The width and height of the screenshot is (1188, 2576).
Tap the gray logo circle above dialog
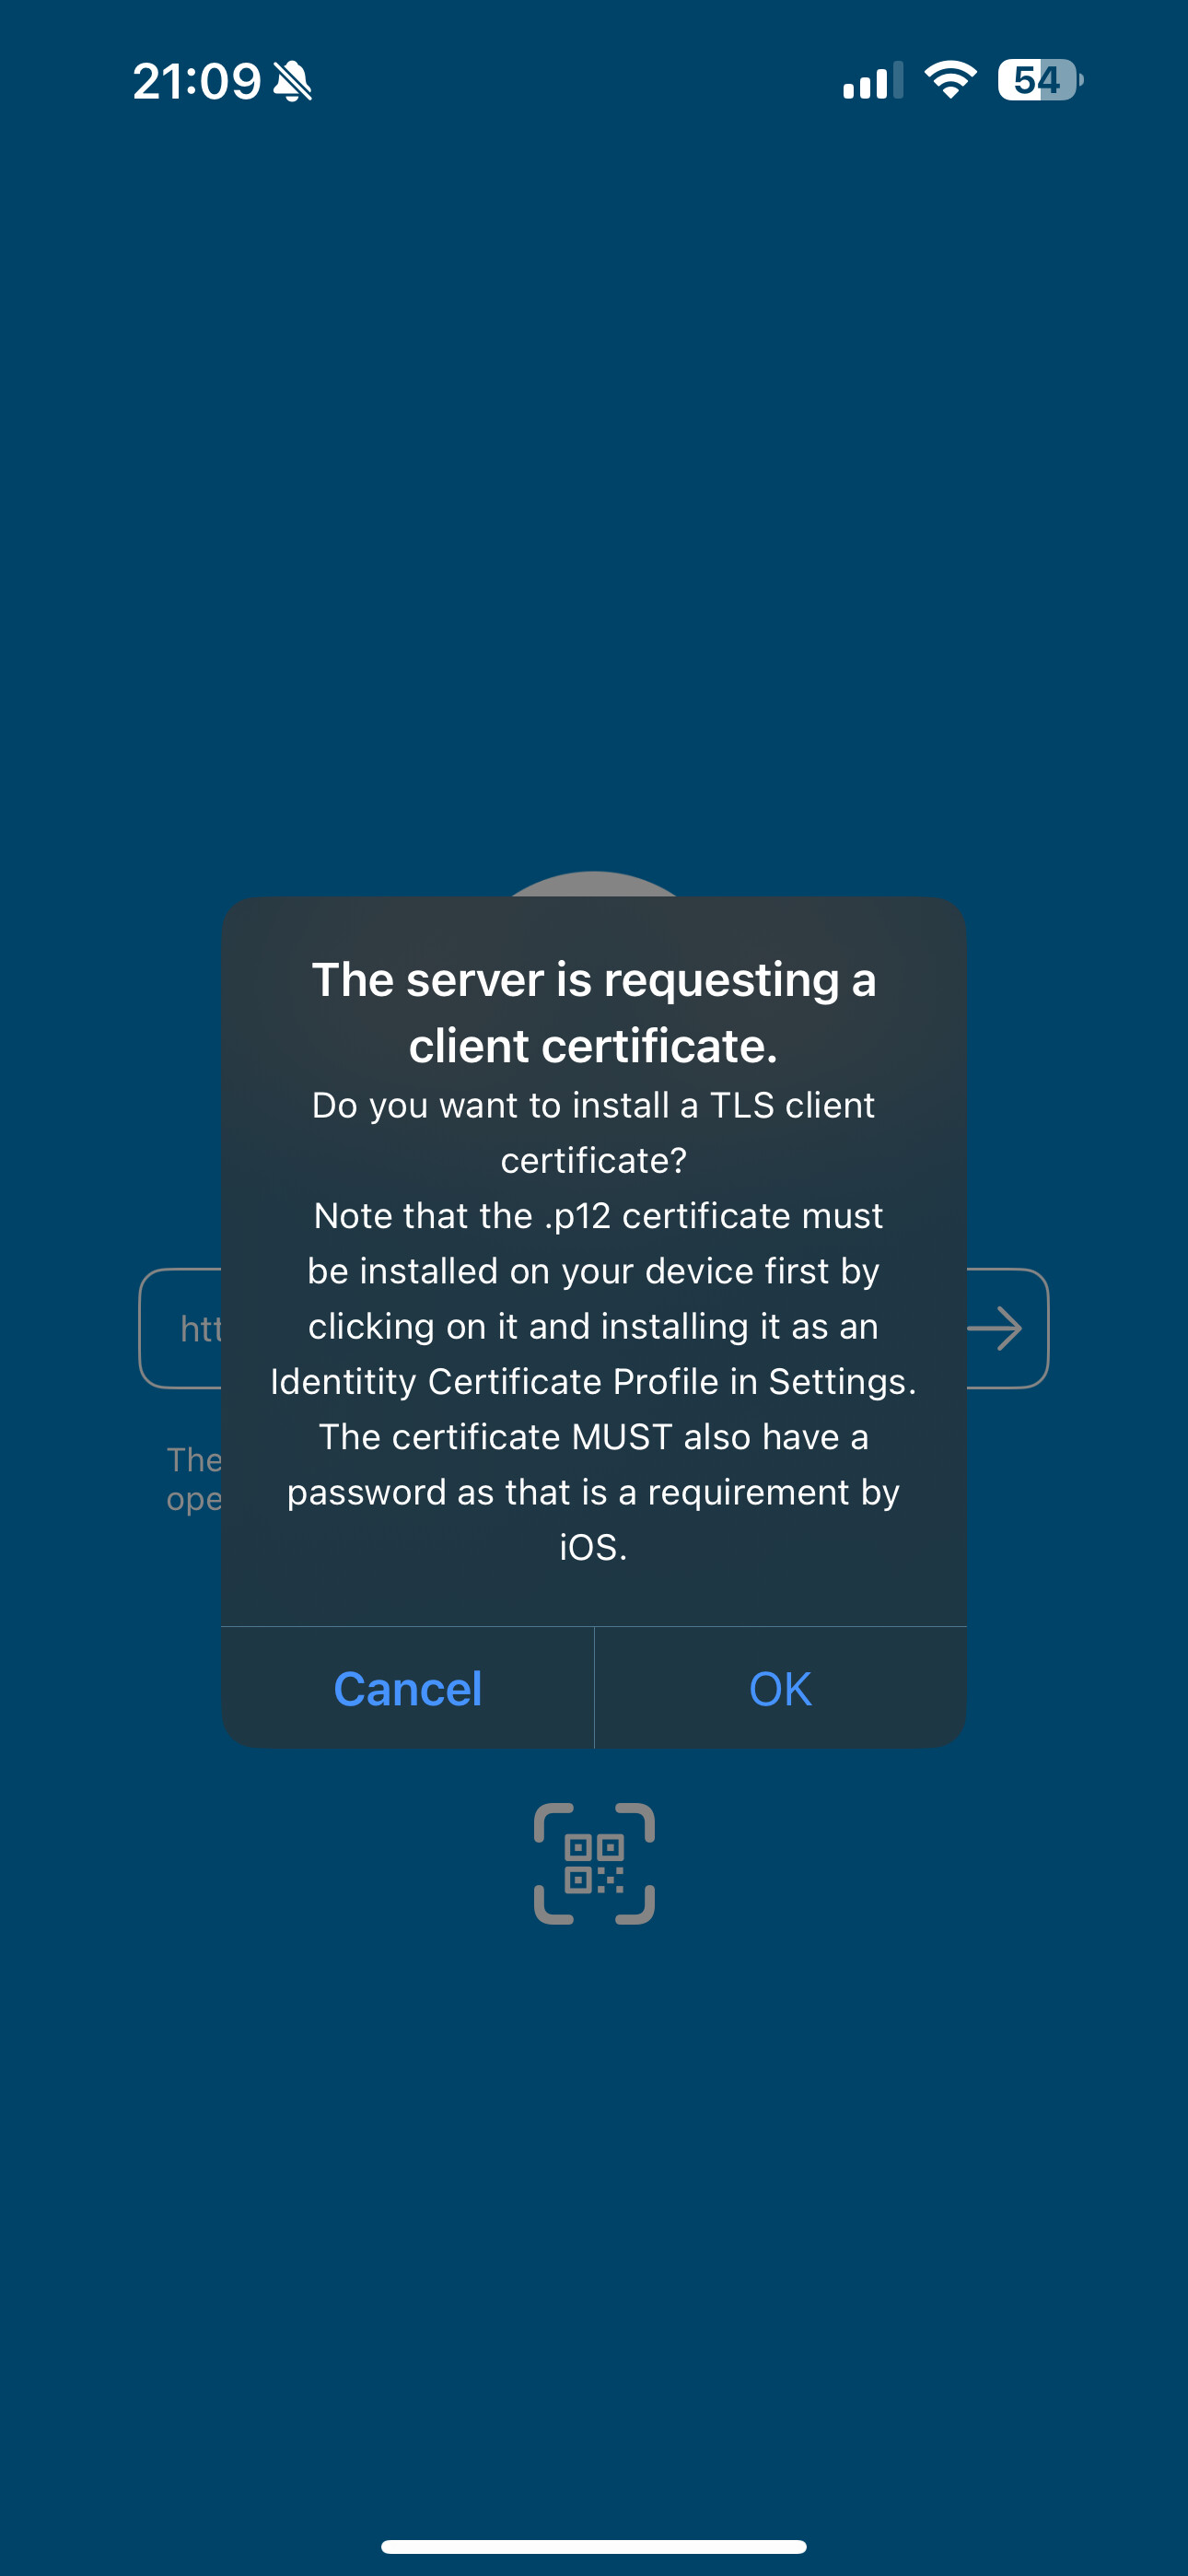click(x=594, y=884)
